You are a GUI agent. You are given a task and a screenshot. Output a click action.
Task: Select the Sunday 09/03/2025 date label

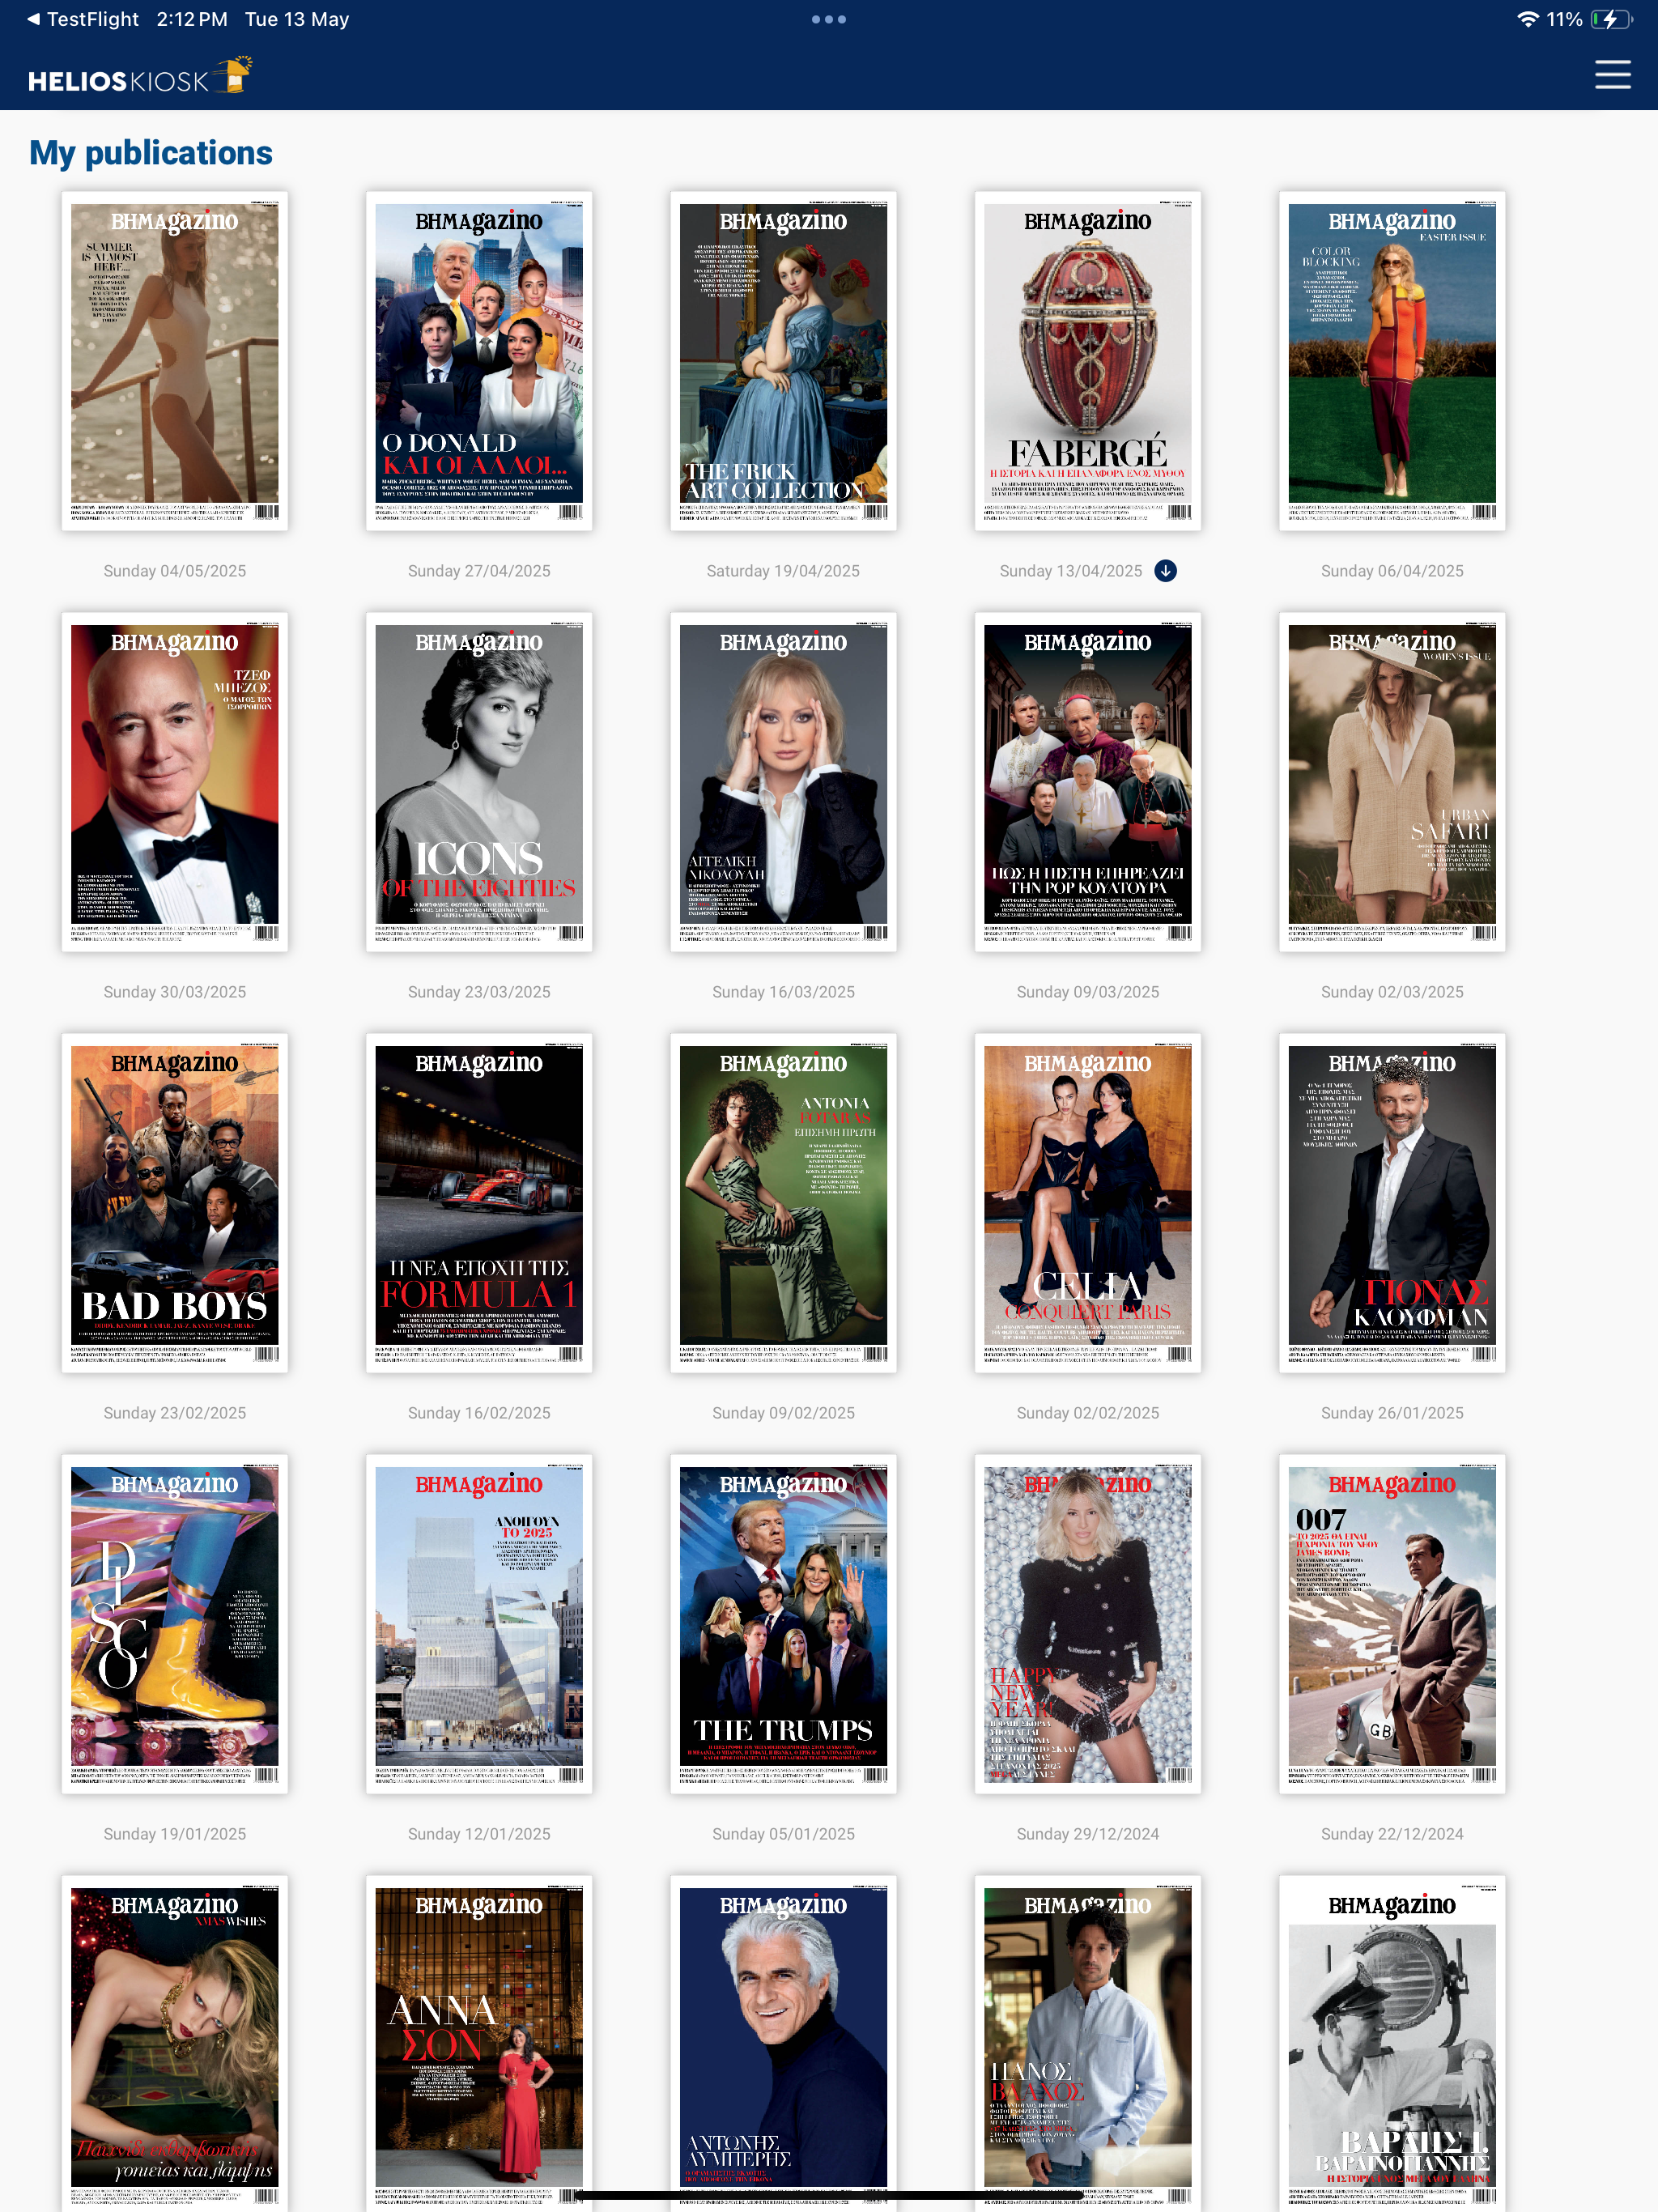tap(1088, 992)
